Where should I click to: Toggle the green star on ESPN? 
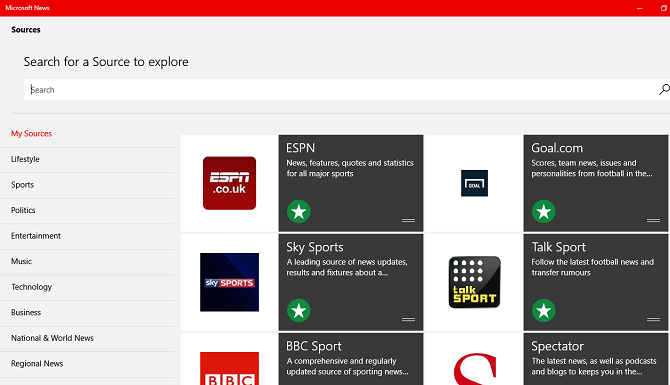point(299,212)
